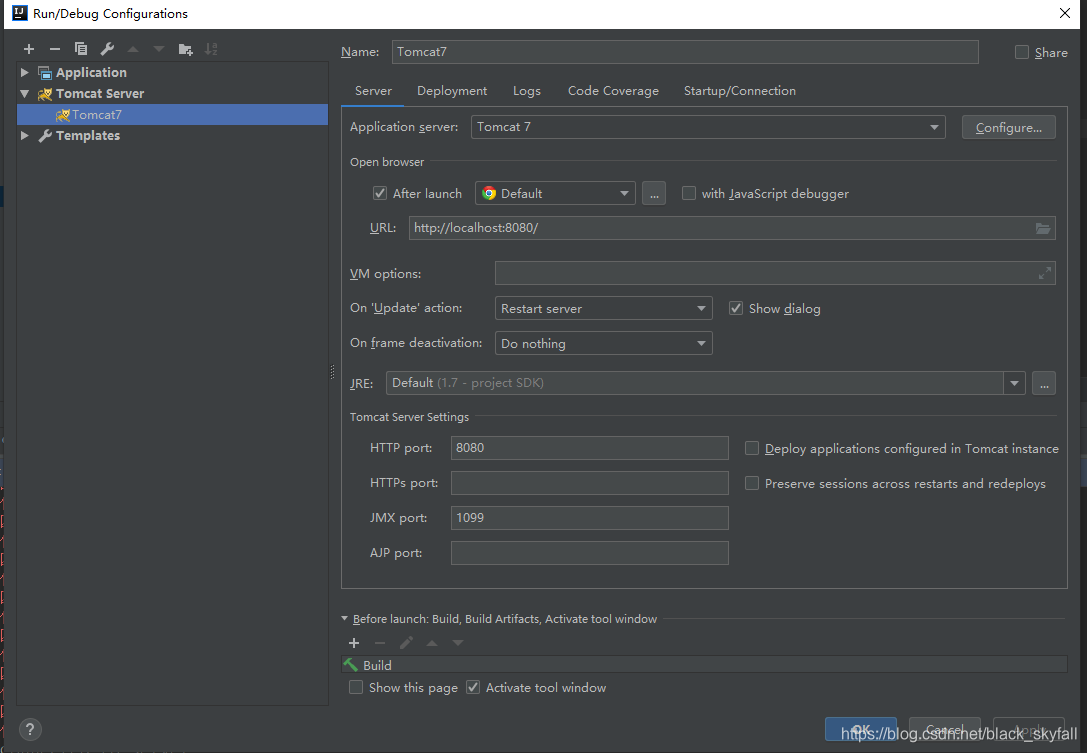Viewport: 1087px width, 753px height.
Task: Enable Preserve sessions across restarts checkbox
Action: [751, 483]
